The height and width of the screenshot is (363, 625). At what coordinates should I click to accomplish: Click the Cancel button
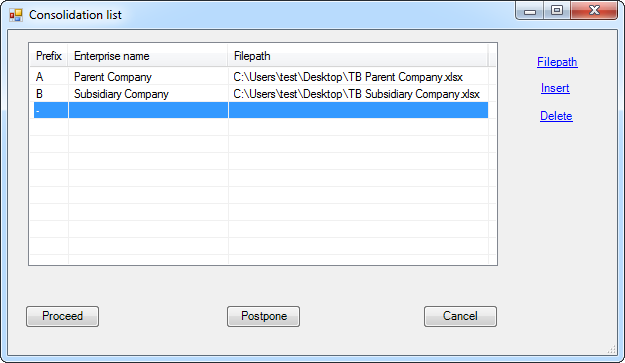(460, 316)
